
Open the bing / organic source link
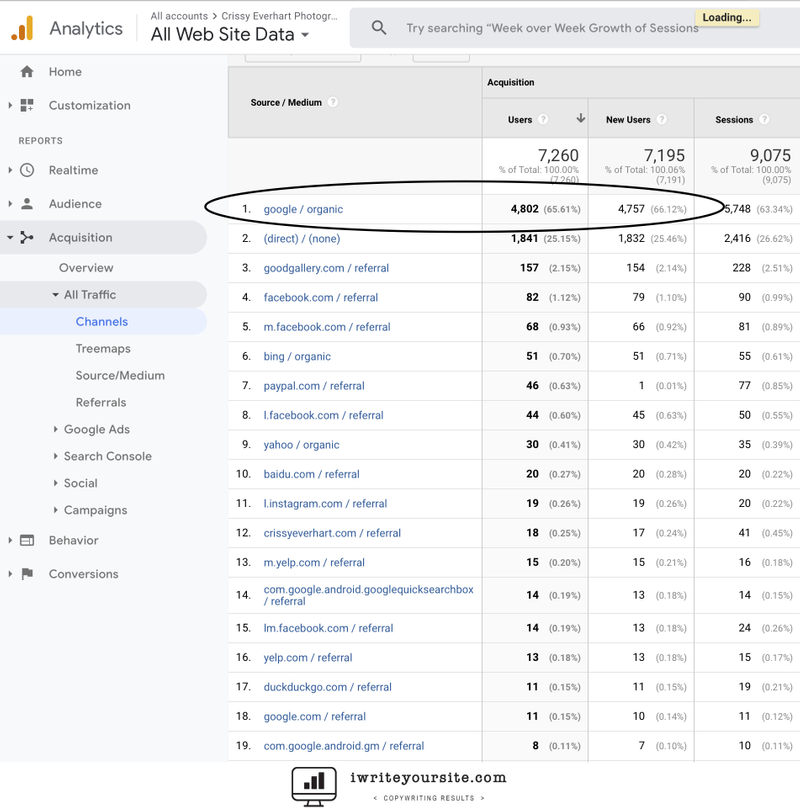pos(297,357)
